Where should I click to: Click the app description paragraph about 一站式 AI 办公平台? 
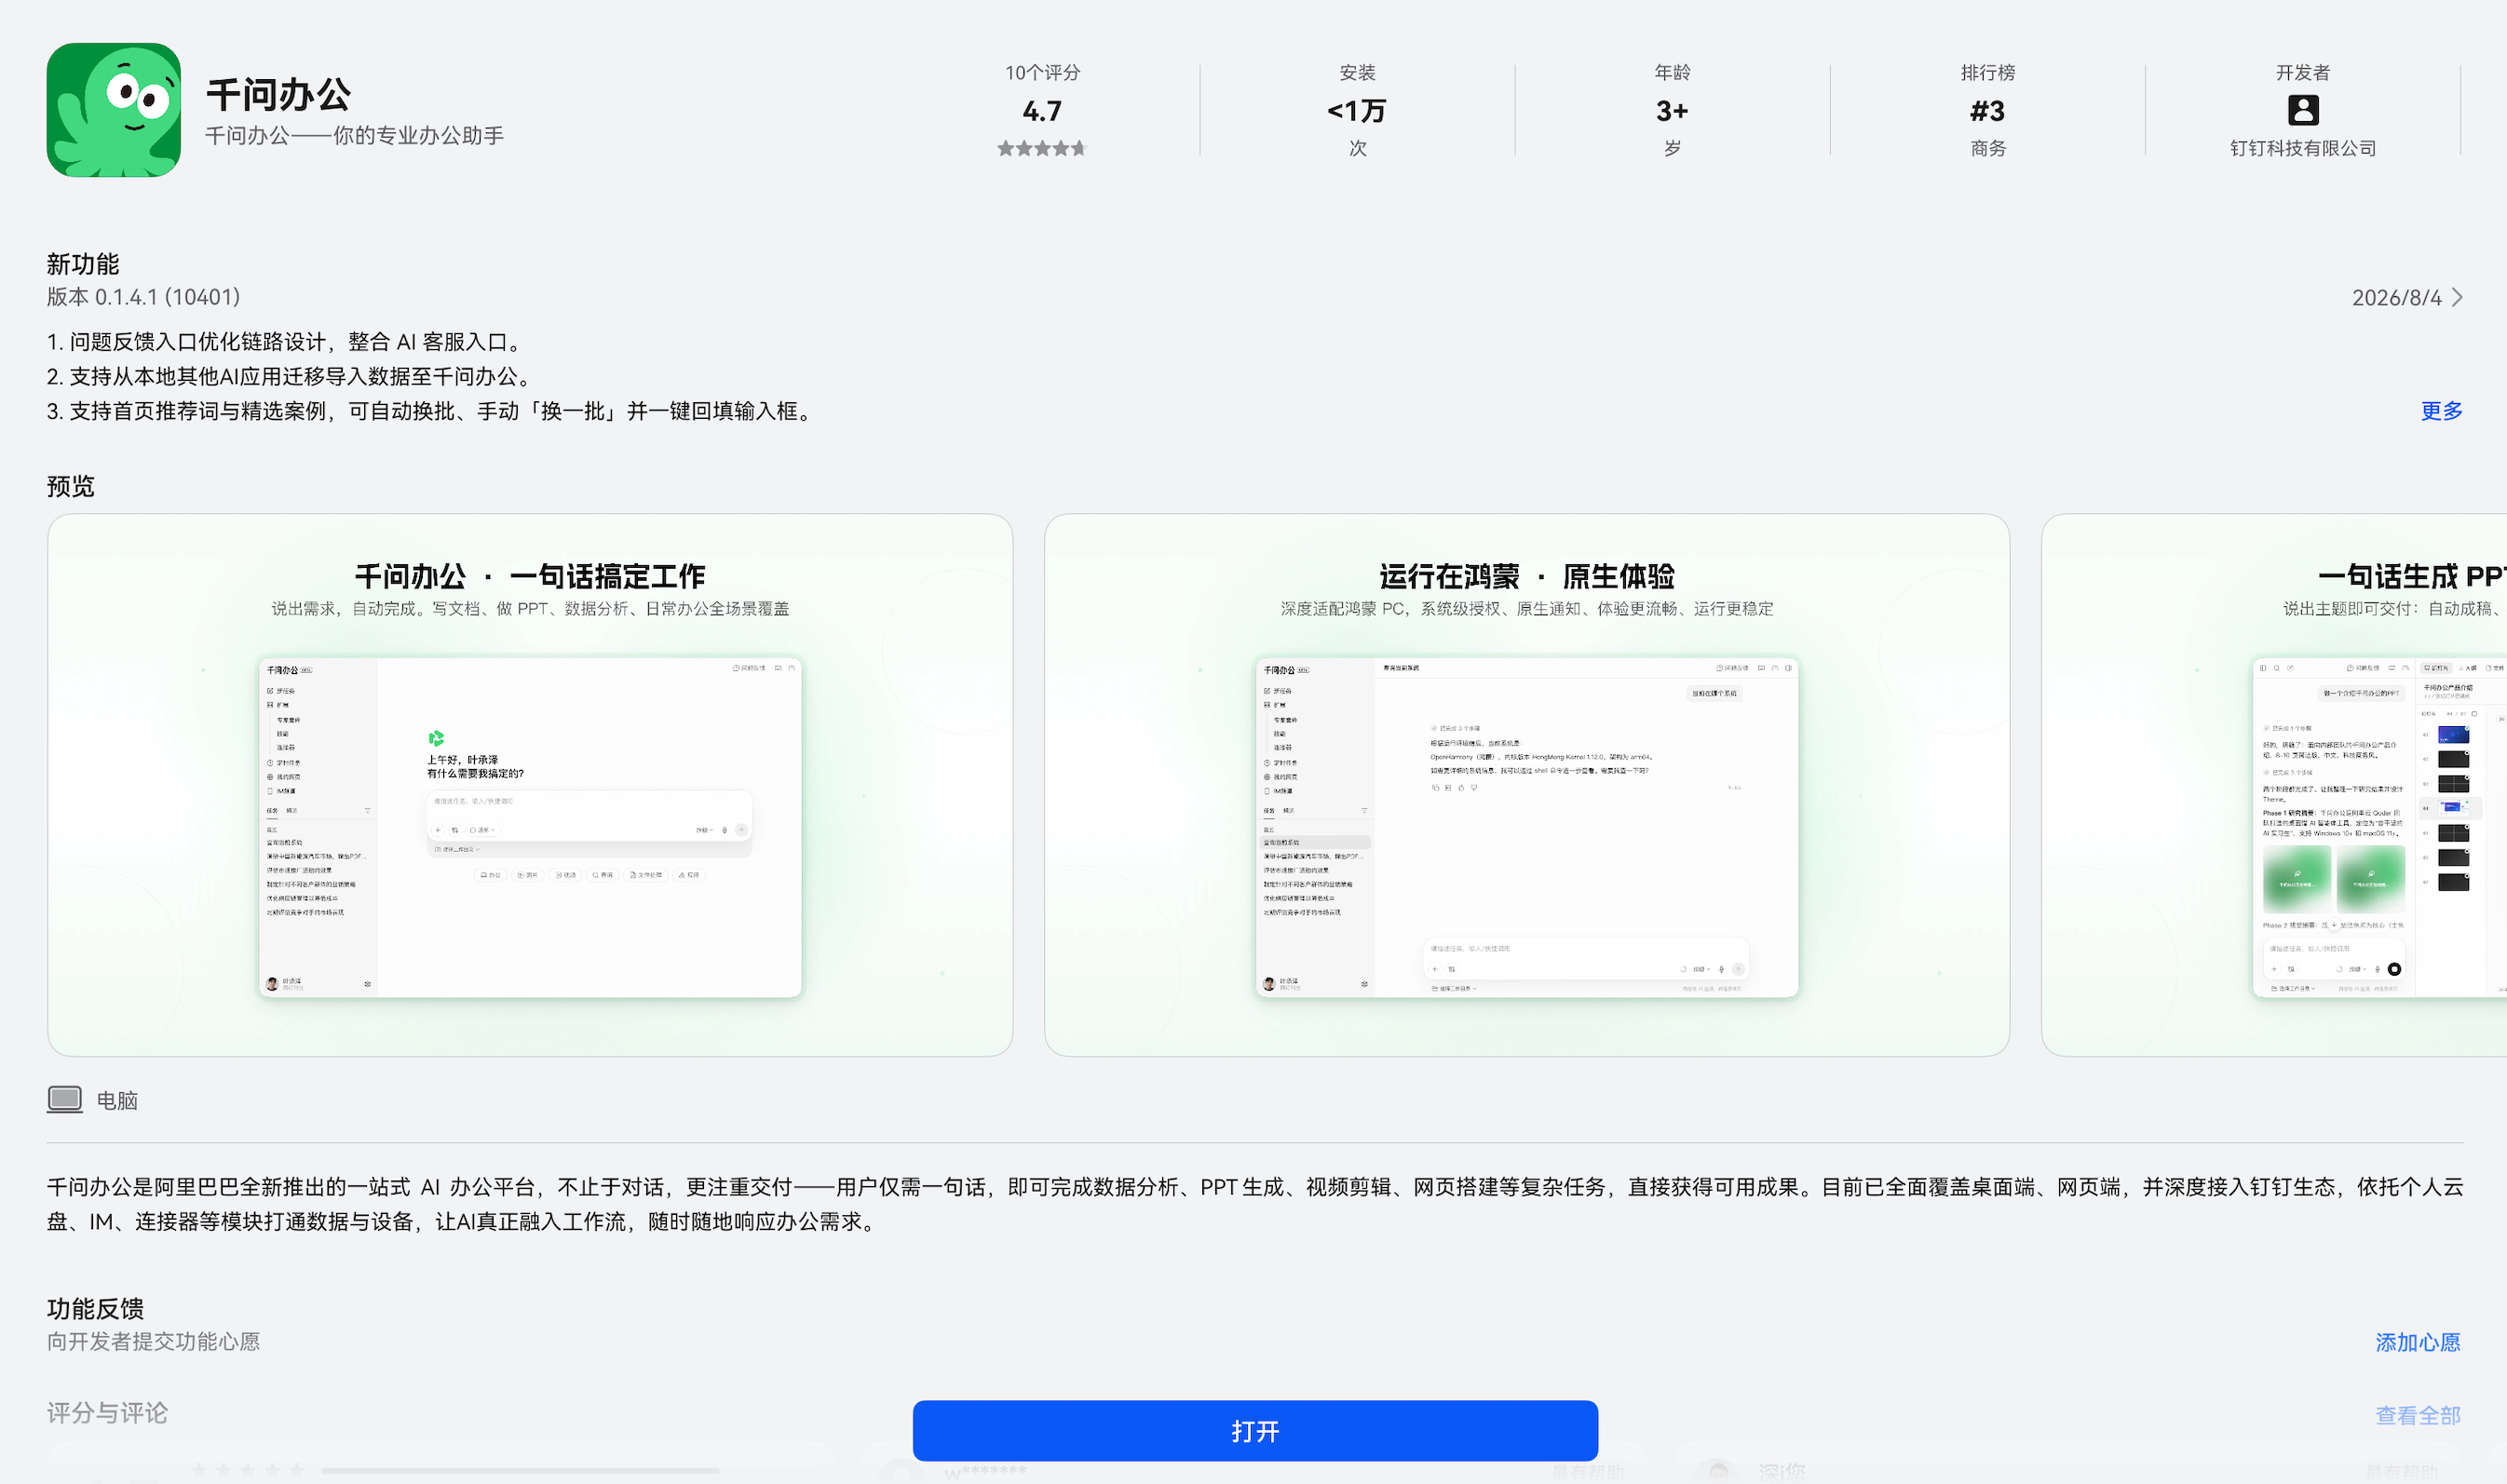tap(1254, 1204)
